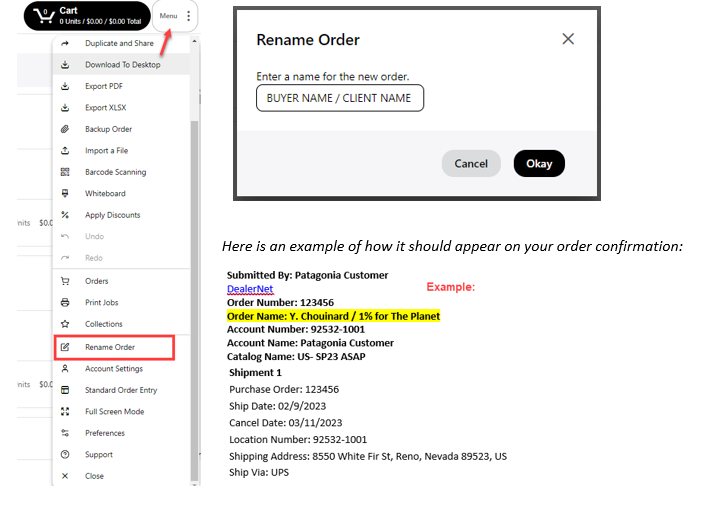Choose Download To Desktop
This screenshot has height=525, width=713.
click(x=123, y=65)
